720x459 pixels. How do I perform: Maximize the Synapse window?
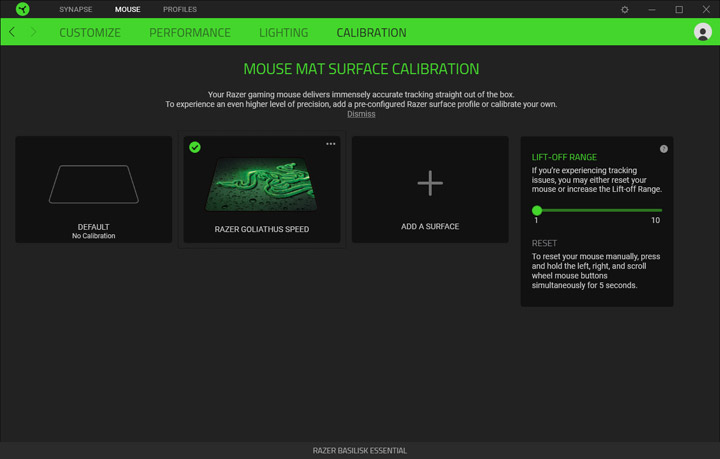[x=679, y=9]
